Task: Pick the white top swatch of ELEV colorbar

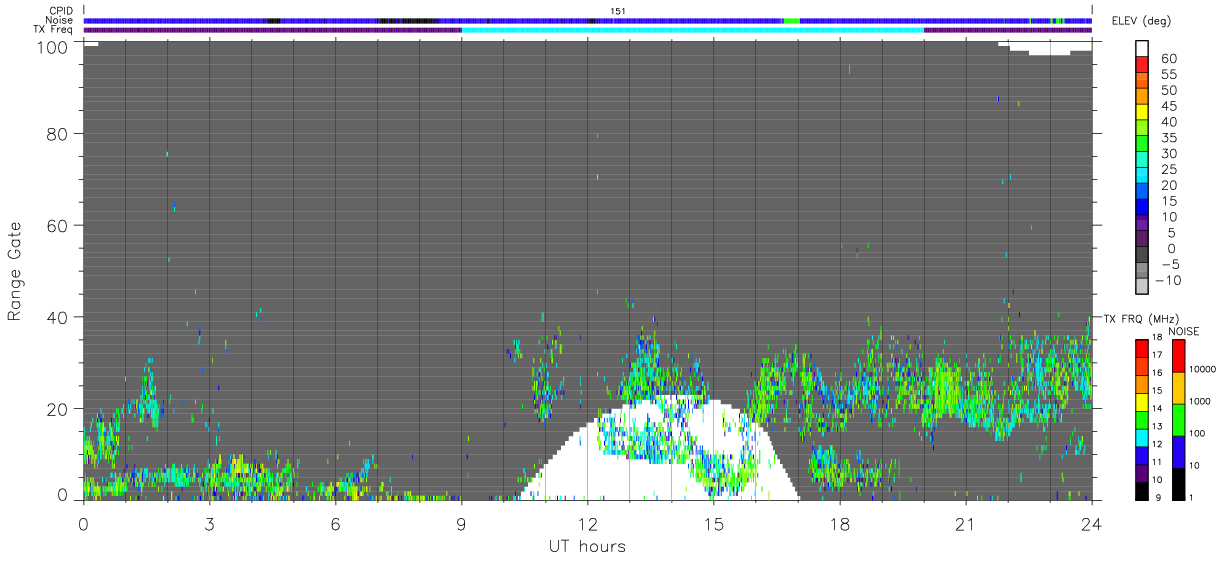Action: 1143,49
